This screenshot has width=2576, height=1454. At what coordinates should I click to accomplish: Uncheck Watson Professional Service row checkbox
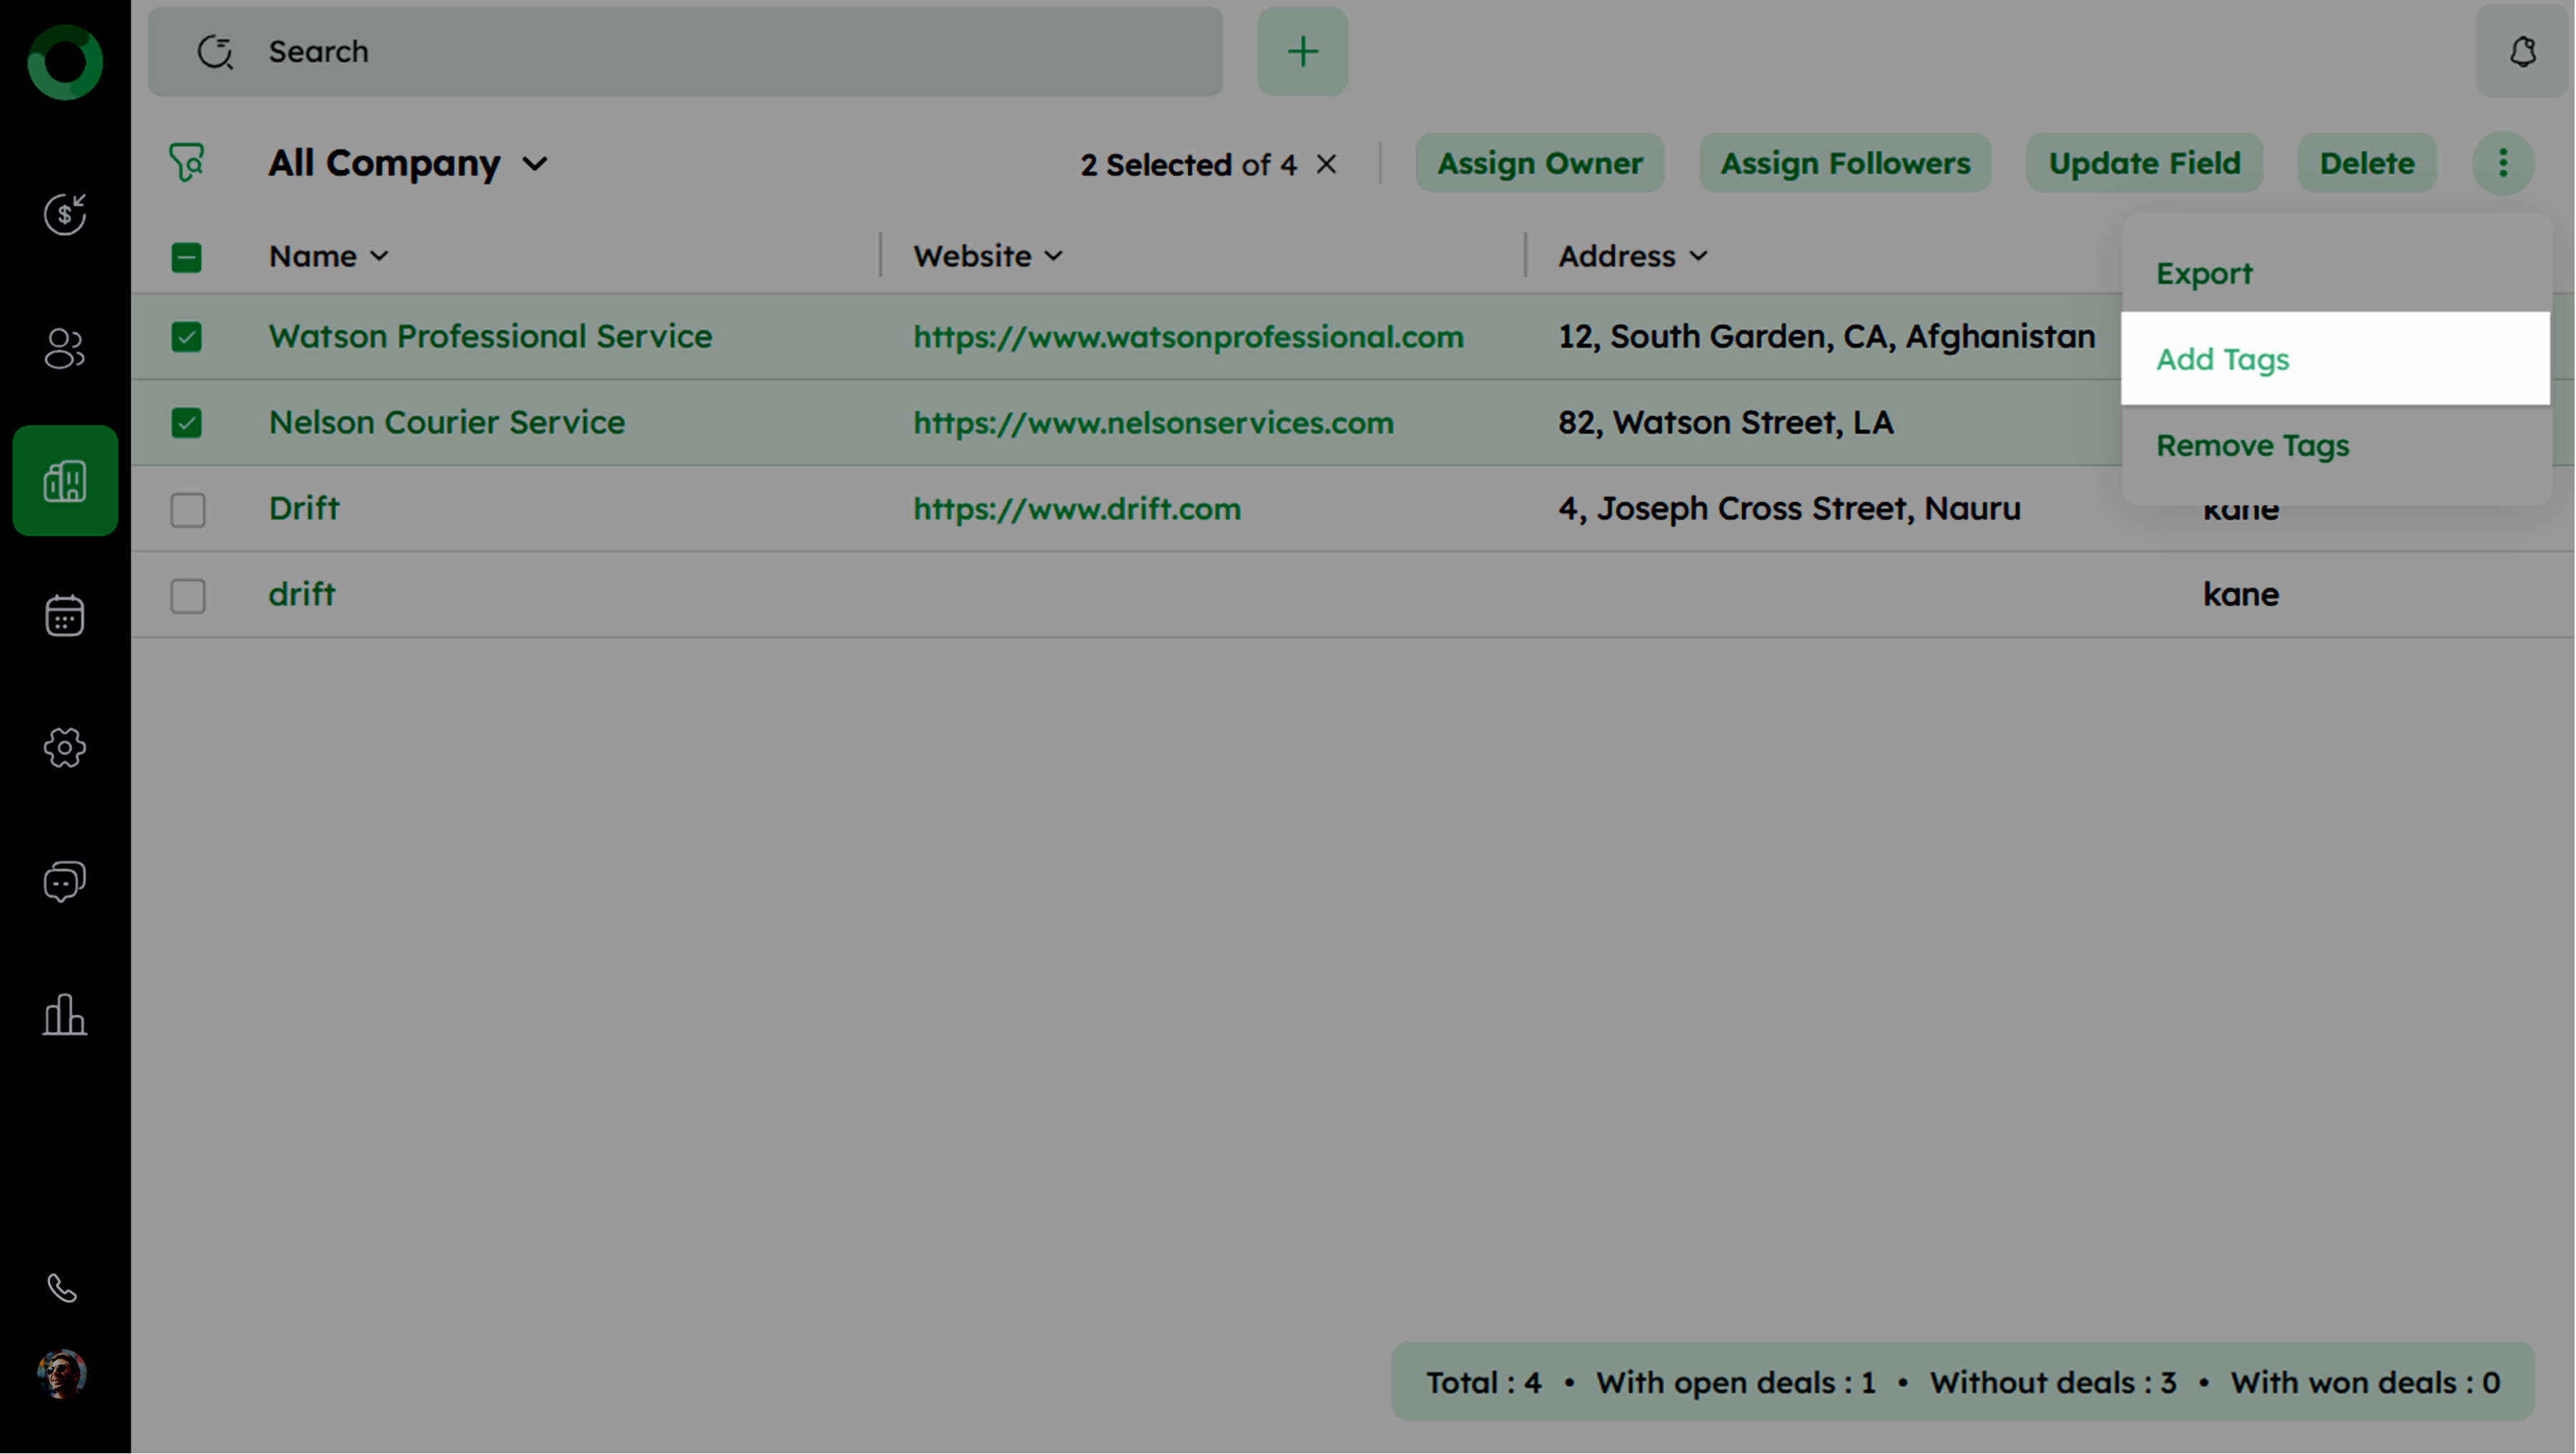(x=187, y=337)
